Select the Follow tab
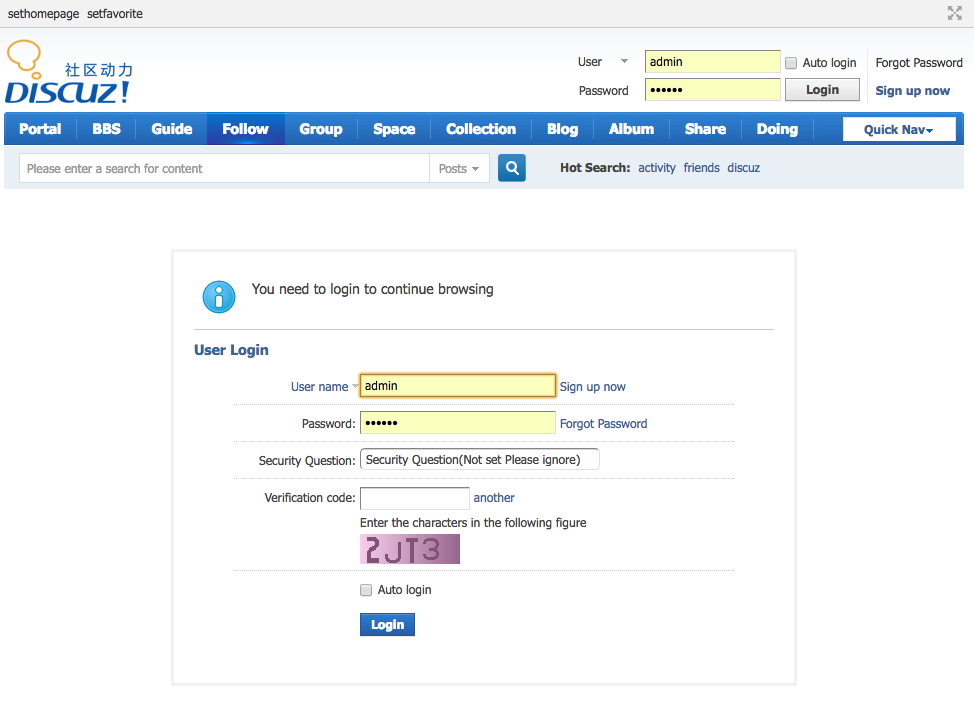Image resolution: width=974 pixels, height=703 pixels. tap(246, 129)
